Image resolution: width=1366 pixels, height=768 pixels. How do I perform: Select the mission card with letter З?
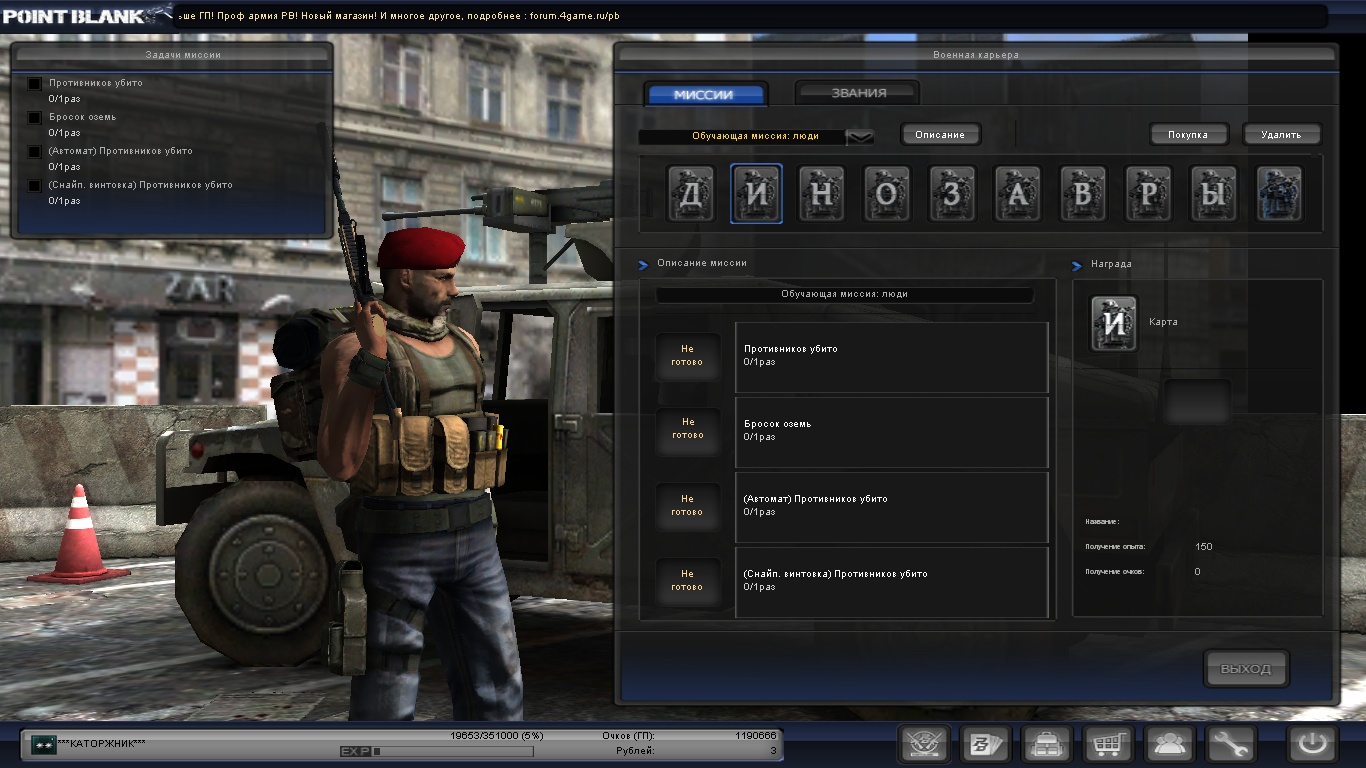(952, 194)
